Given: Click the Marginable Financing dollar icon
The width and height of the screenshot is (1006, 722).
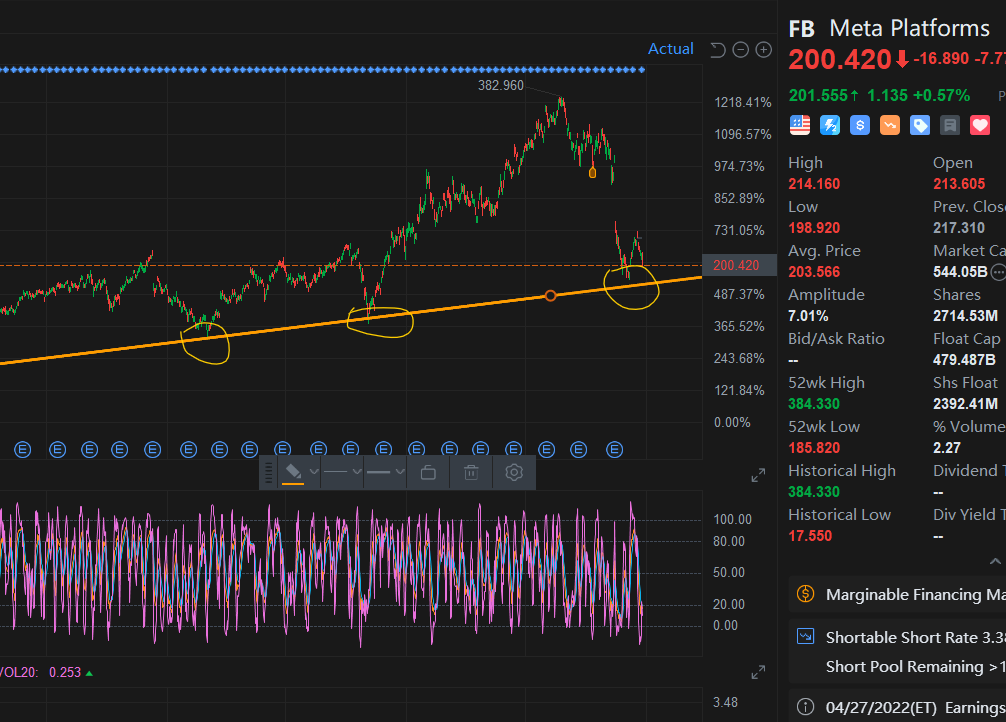Looking at the screenshot, I should click(x=805, y=594).
